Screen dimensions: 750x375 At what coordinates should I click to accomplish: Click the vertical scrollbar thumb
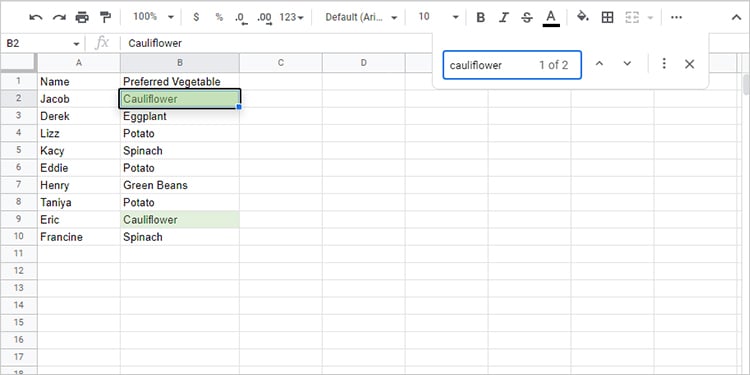click(x=746, y=85)
